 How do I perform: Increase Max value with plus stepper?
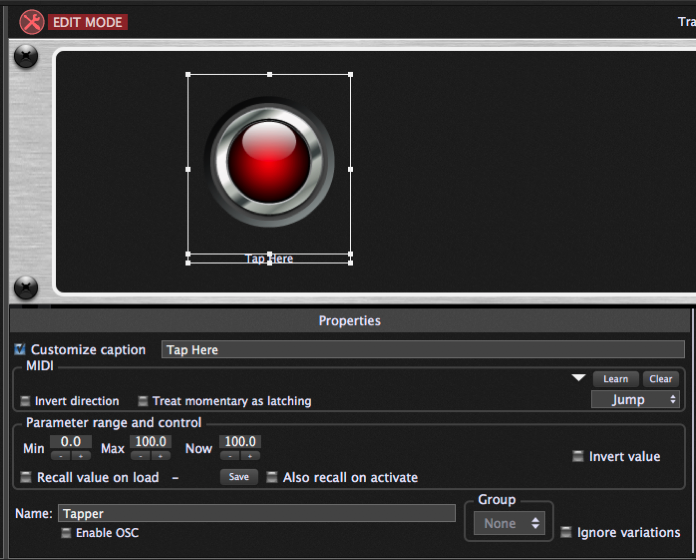point(161,456)
